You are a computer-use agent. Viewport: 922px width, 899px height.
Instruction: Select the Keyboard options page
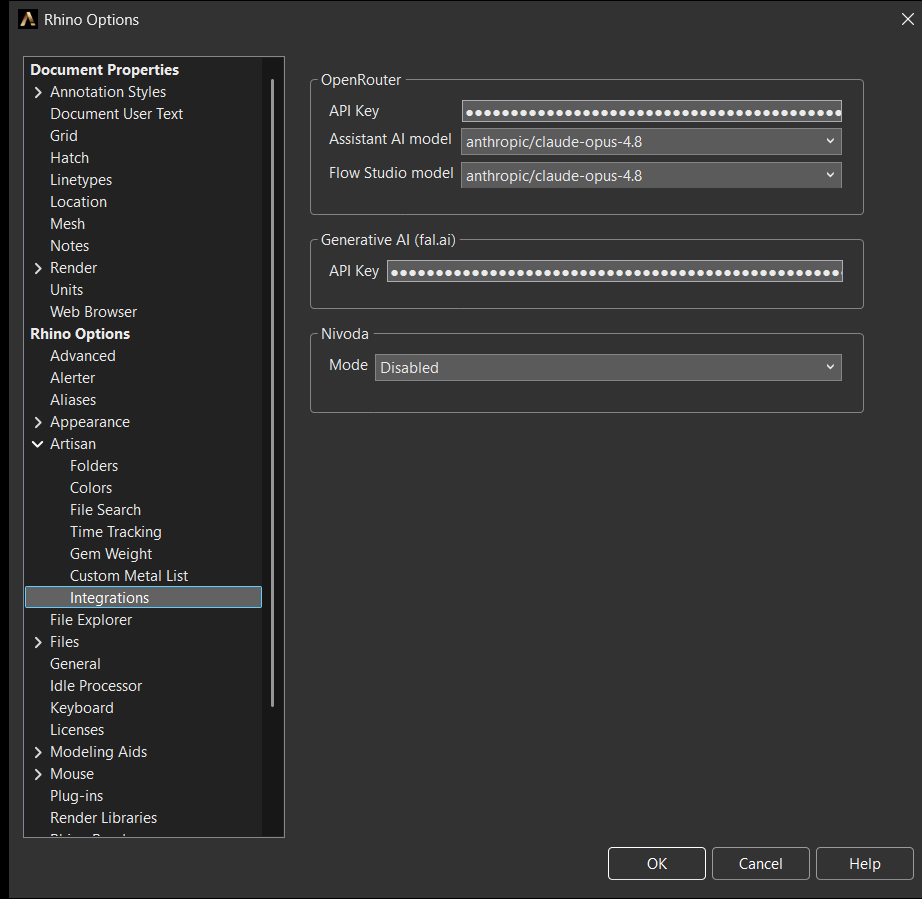click(x=82, y=708)
